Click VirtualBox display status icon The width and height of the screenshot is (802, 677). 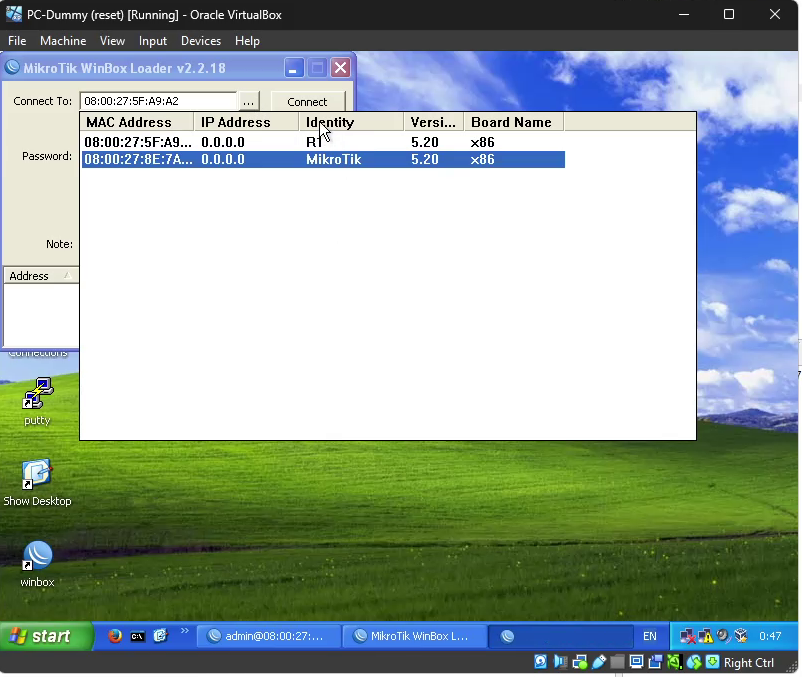pyautogui.click(x=636, y=662)
